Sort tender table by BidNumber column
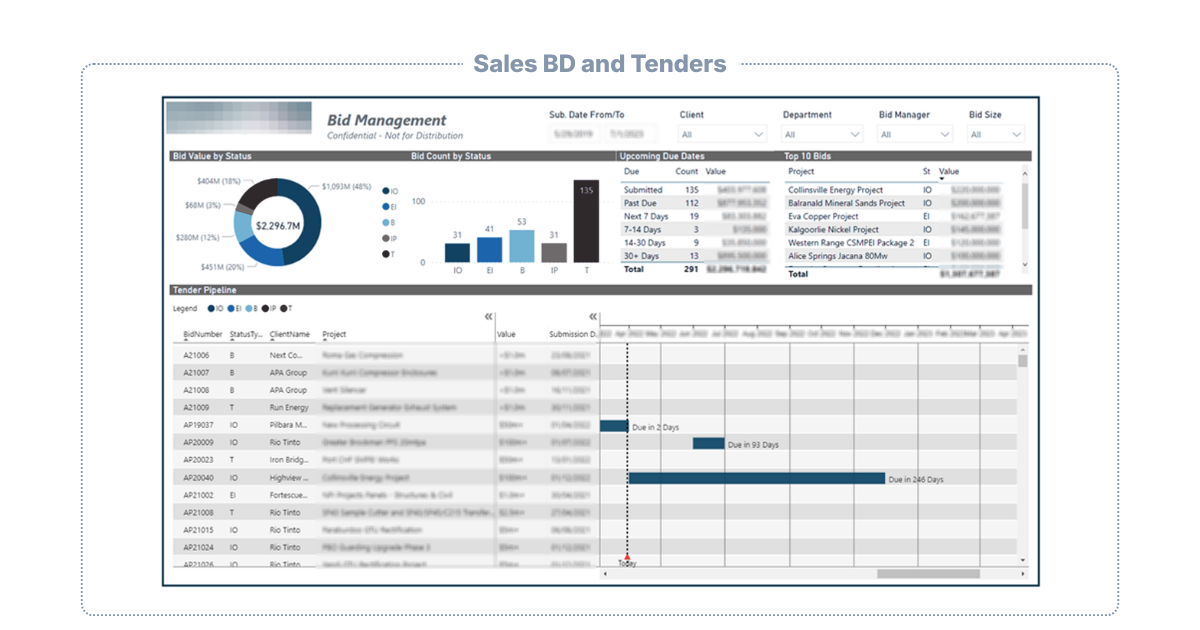The width and height of the screenshot is (1200, 630). pyautogui.click(x=203, y=334)
